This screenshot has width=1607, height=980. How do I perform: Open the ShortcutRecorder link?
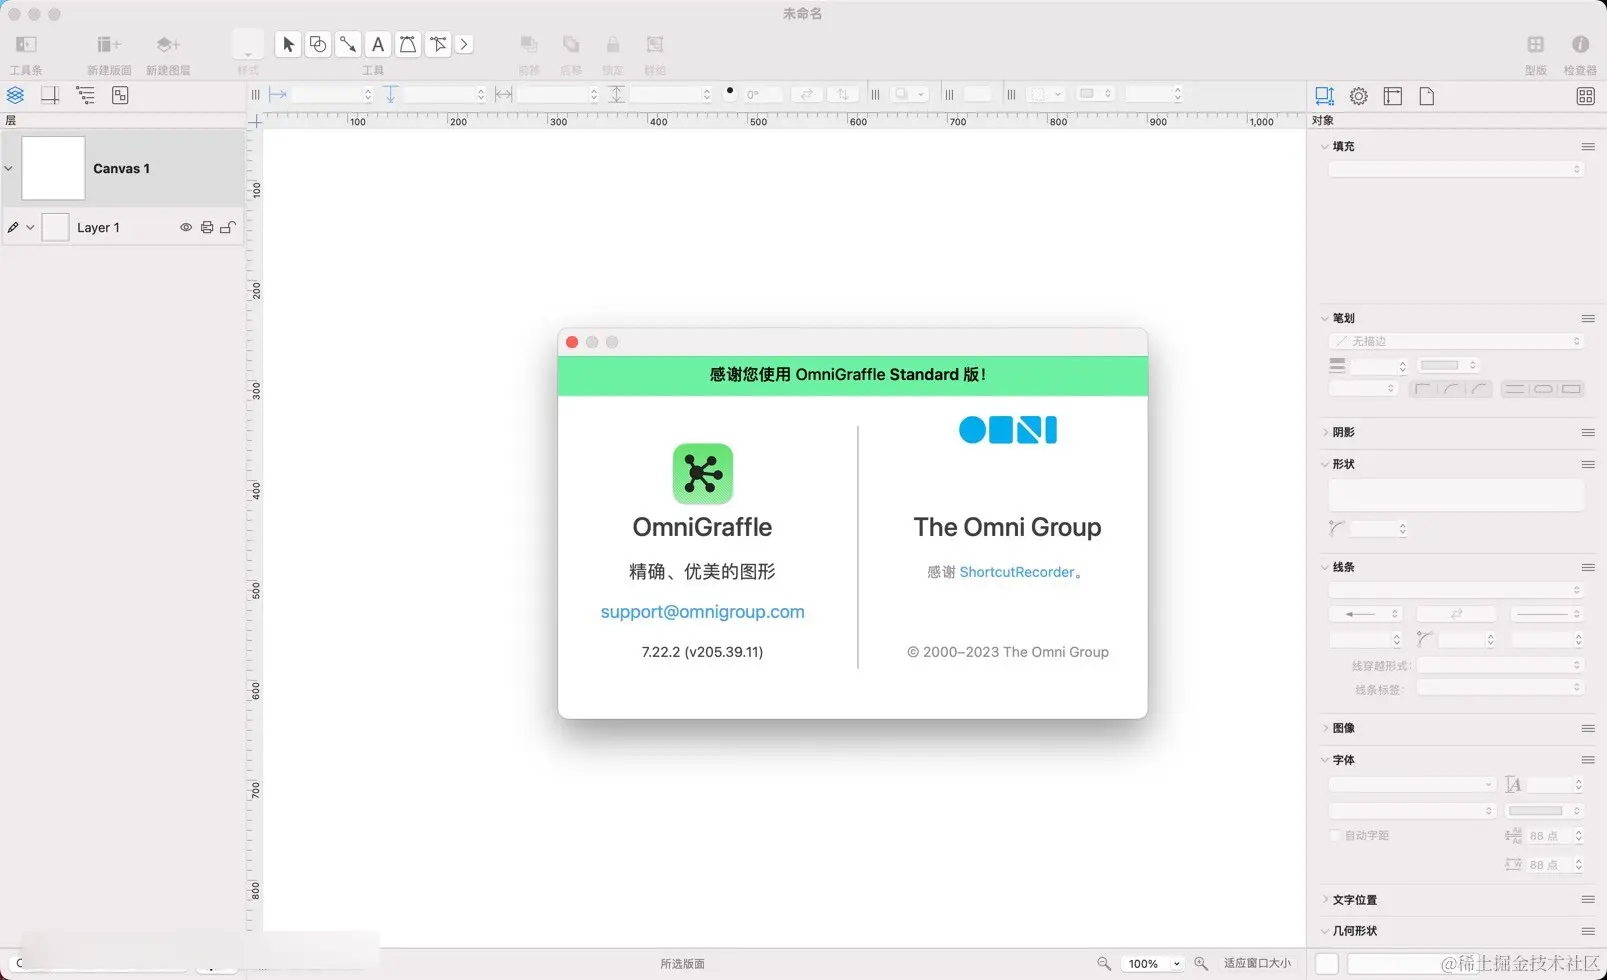1017,572
